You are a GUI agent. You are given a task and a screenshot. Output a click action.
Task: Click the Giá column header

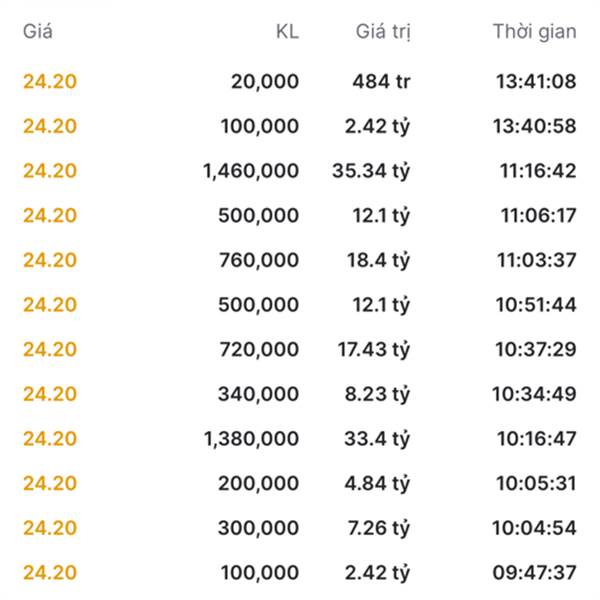38,31
